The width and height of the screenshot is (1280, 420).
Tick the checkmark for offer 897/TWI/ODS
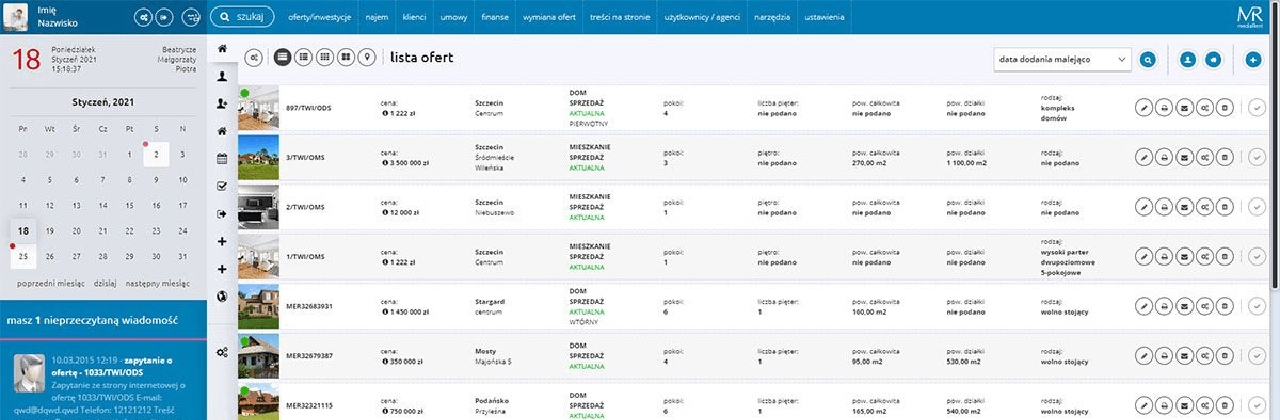coord(1258,108)
